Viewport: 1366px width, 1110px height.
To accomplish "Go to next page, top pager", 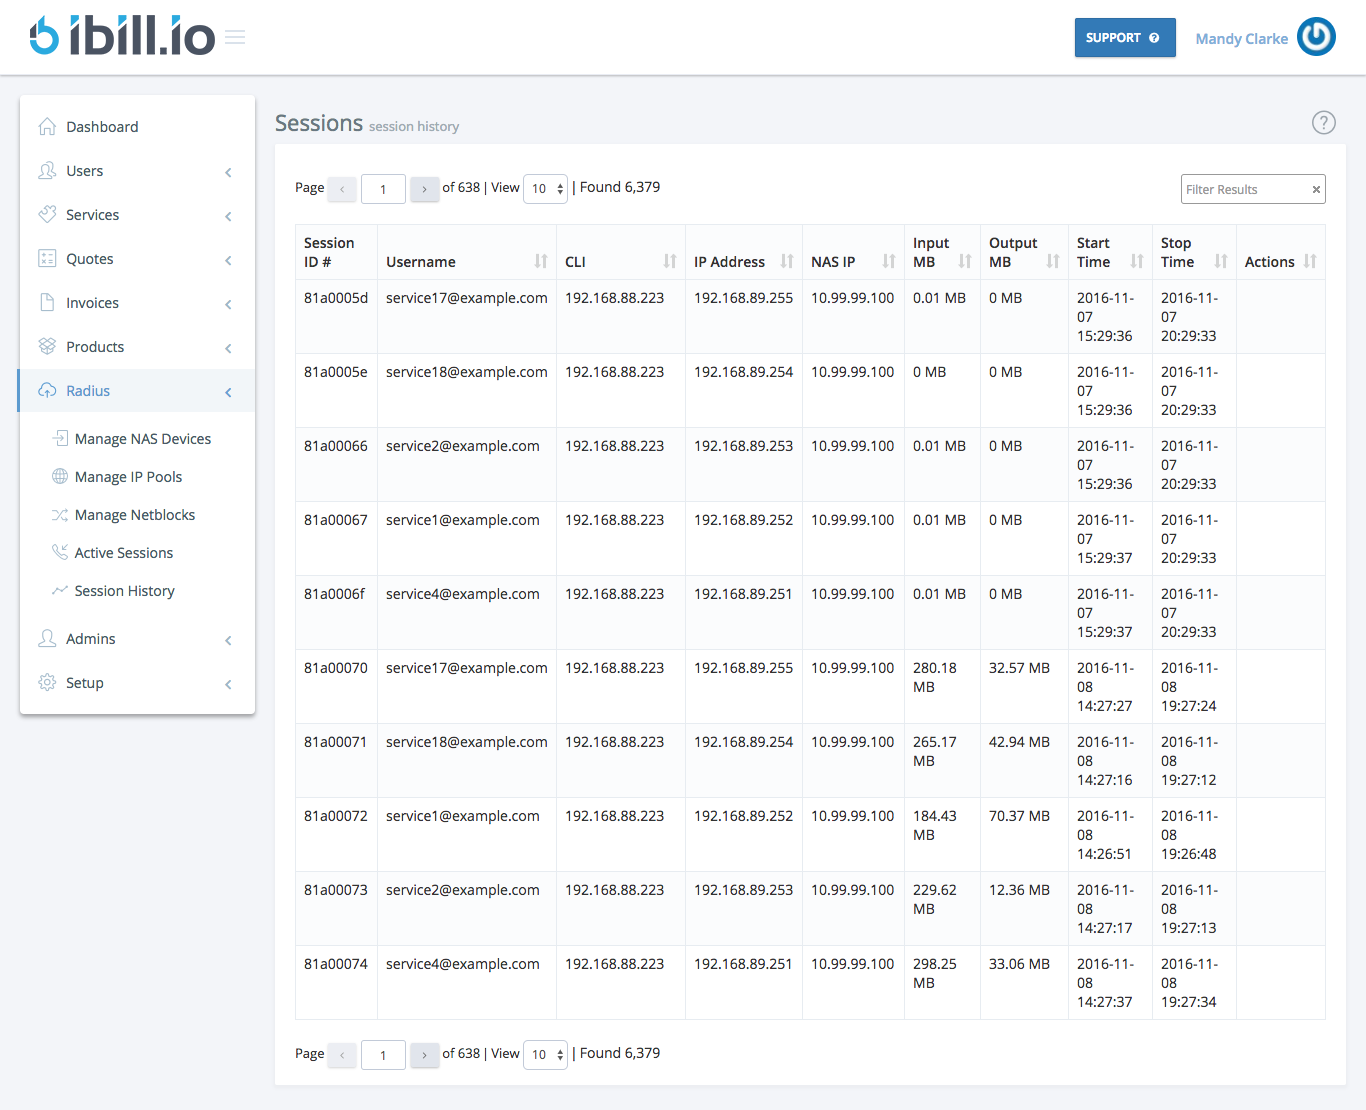I will pyautogui.click(x=425, y=188).
